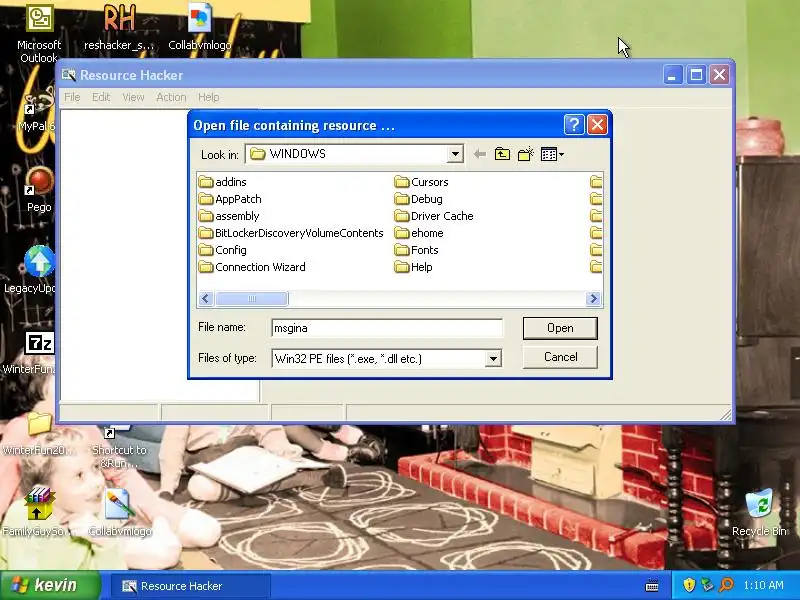Select the Connection Wizard folder
The width and height of the screenshot is (800, 600).
pyautogui.click(x=252, y=267)
